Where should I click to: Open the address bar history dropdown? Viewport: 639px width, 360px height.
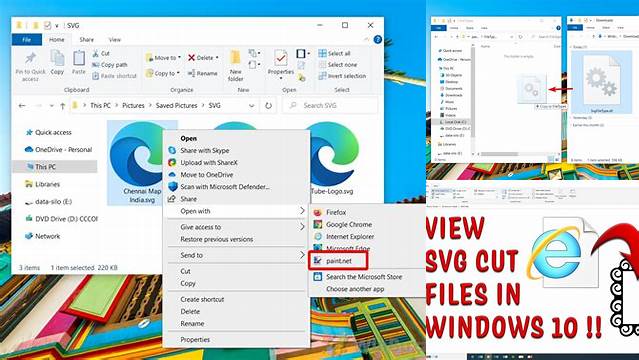coord(251,106)
